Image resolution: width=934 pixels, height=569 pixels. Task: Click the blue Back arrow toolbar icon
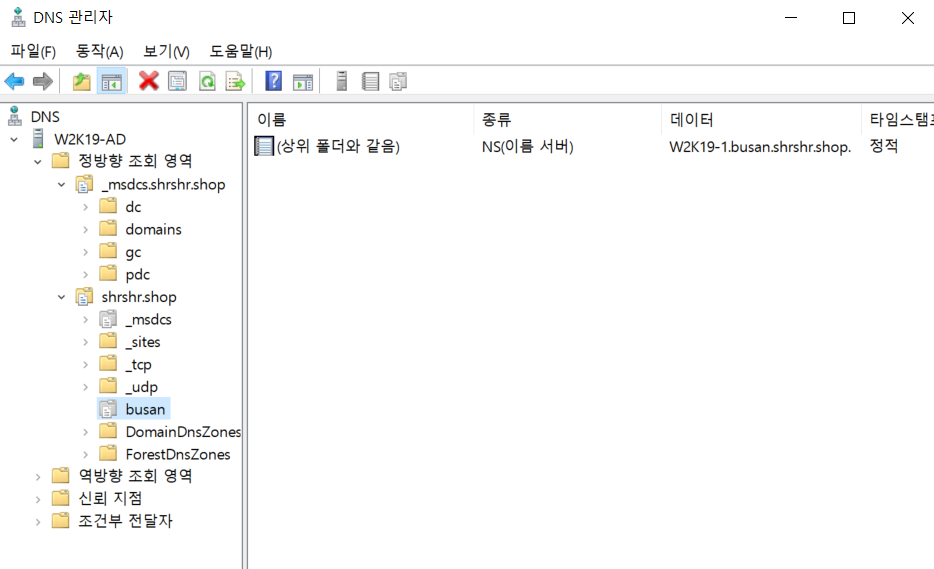[x=14, y=81]
